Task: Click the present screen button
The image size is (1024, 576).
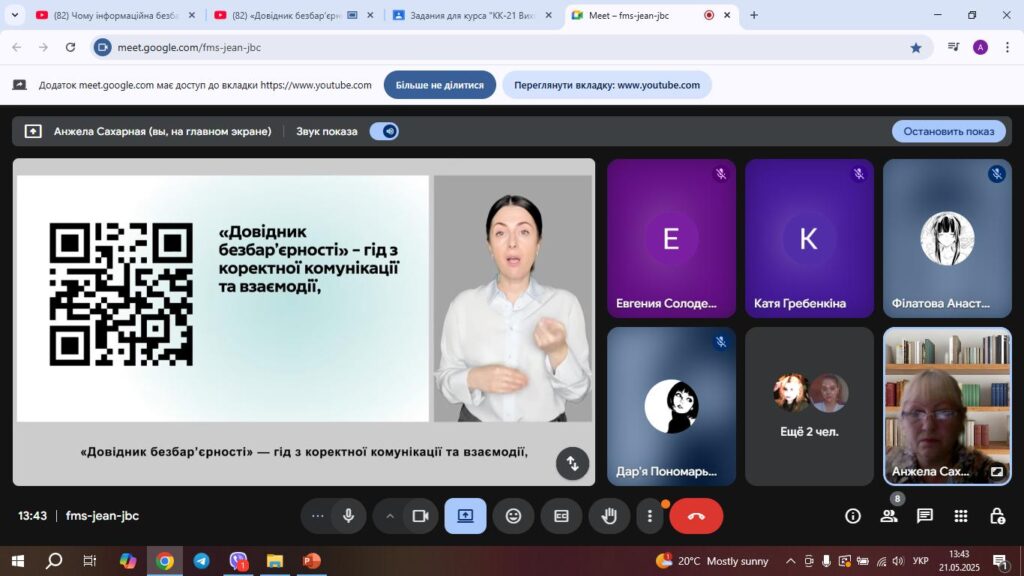Action: tap(465, 516)
